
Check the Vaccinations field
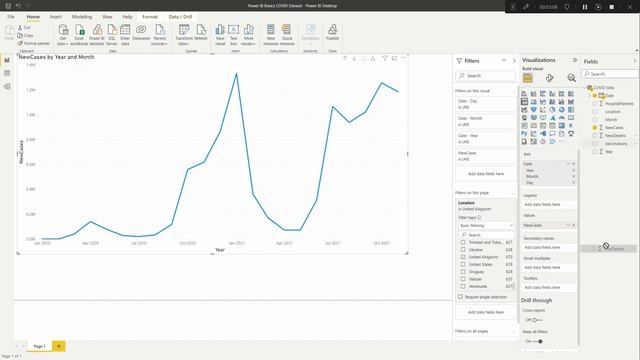[595, 144]
